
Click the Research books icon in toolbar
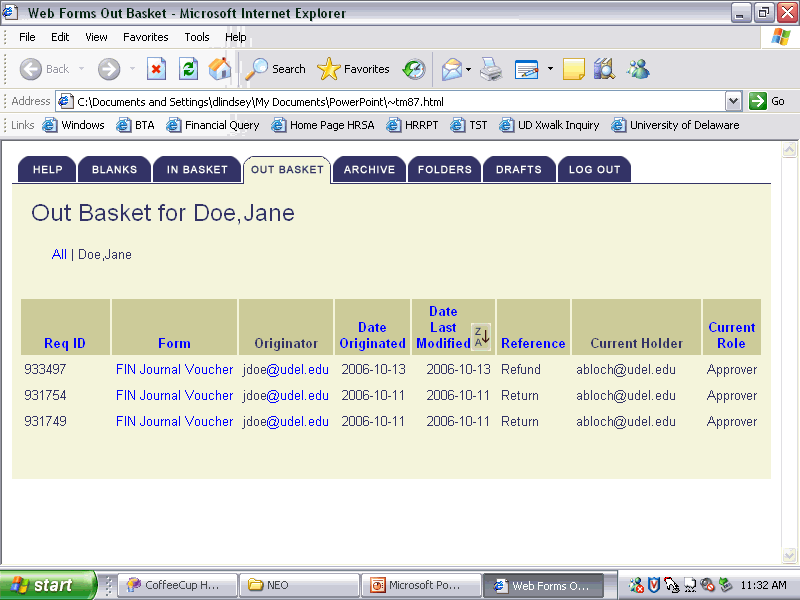(x=604, y=69)
